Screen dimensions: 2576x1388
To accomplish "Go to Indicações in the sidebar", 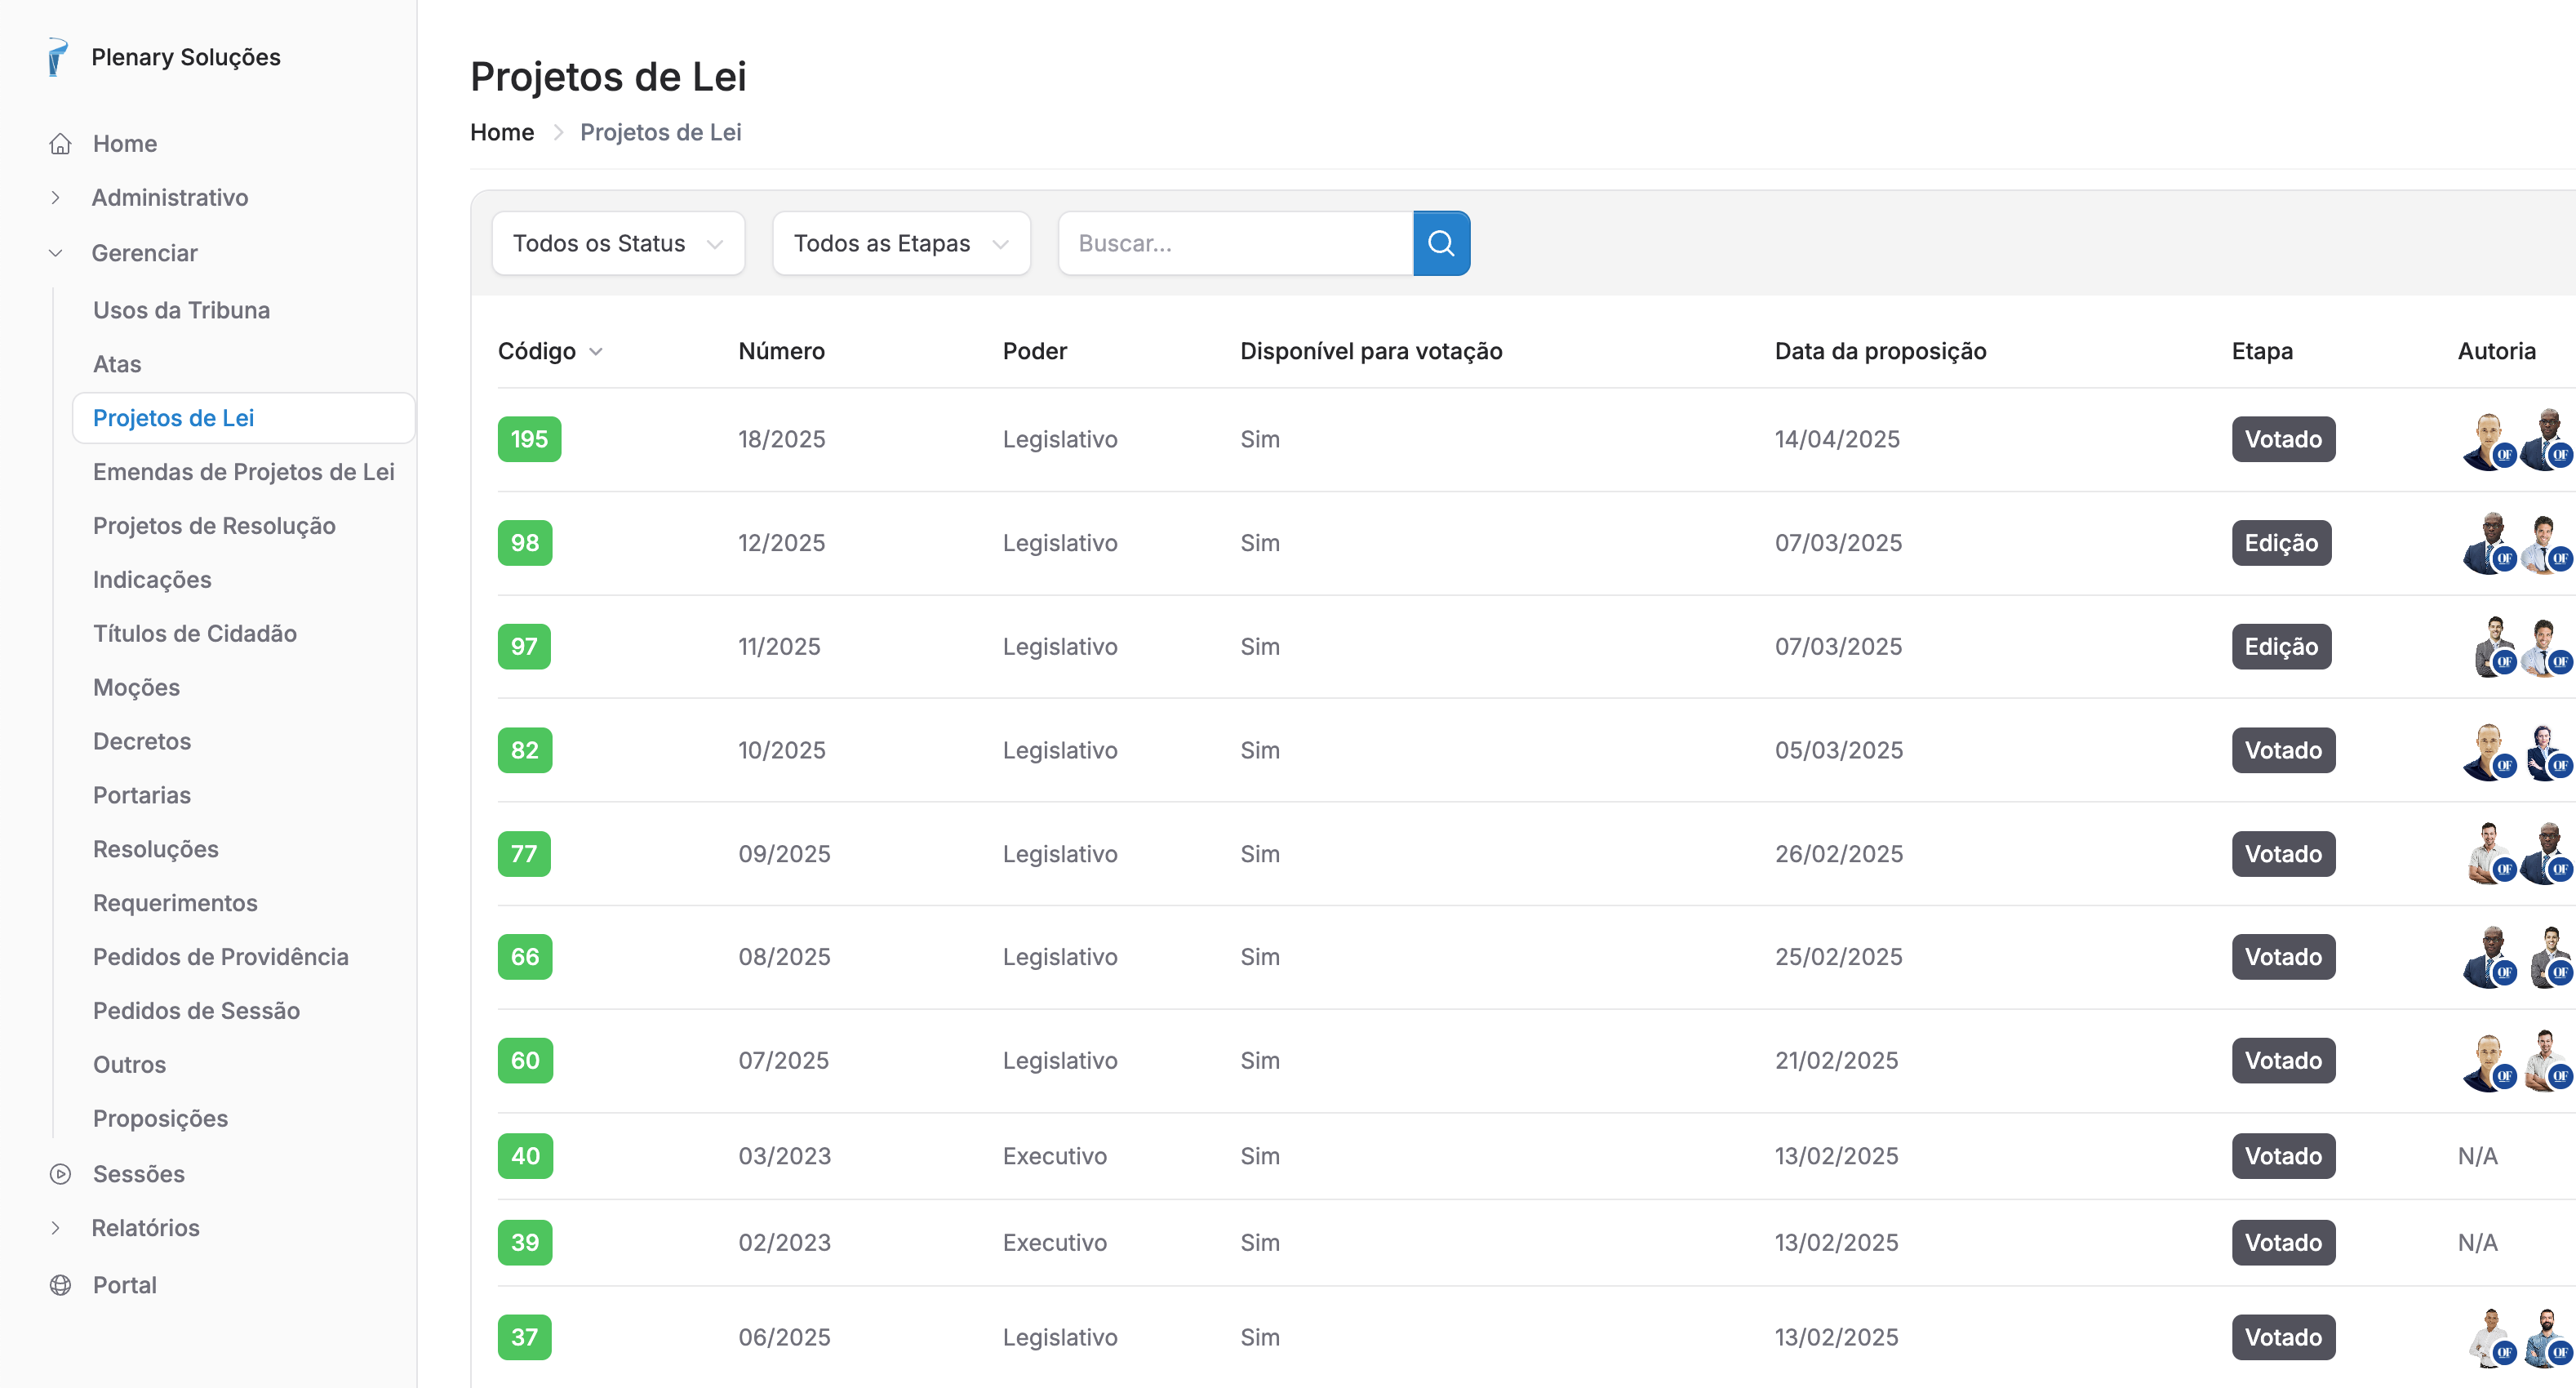I will tap(152, 580).
